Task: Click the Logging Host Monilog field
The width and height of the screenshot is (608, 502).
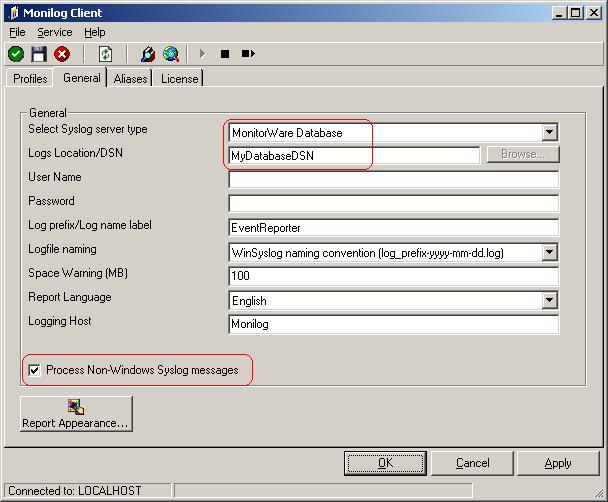Action: point(394,324)
